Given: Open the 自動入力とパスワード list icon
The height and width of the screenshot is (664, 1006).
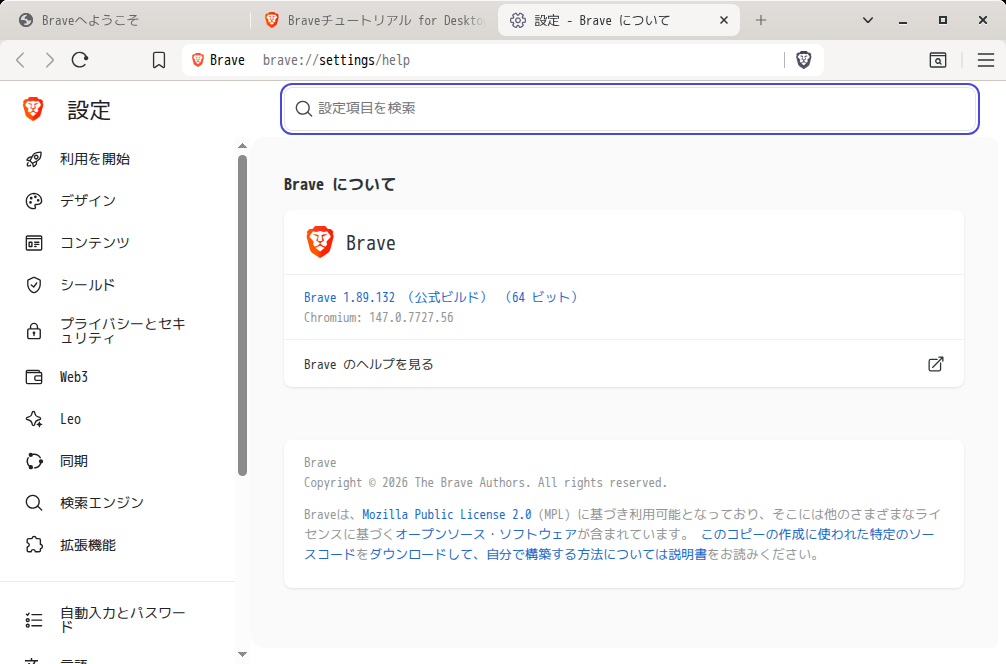Looking at the screenshot, I should click(x=34, y=620).
